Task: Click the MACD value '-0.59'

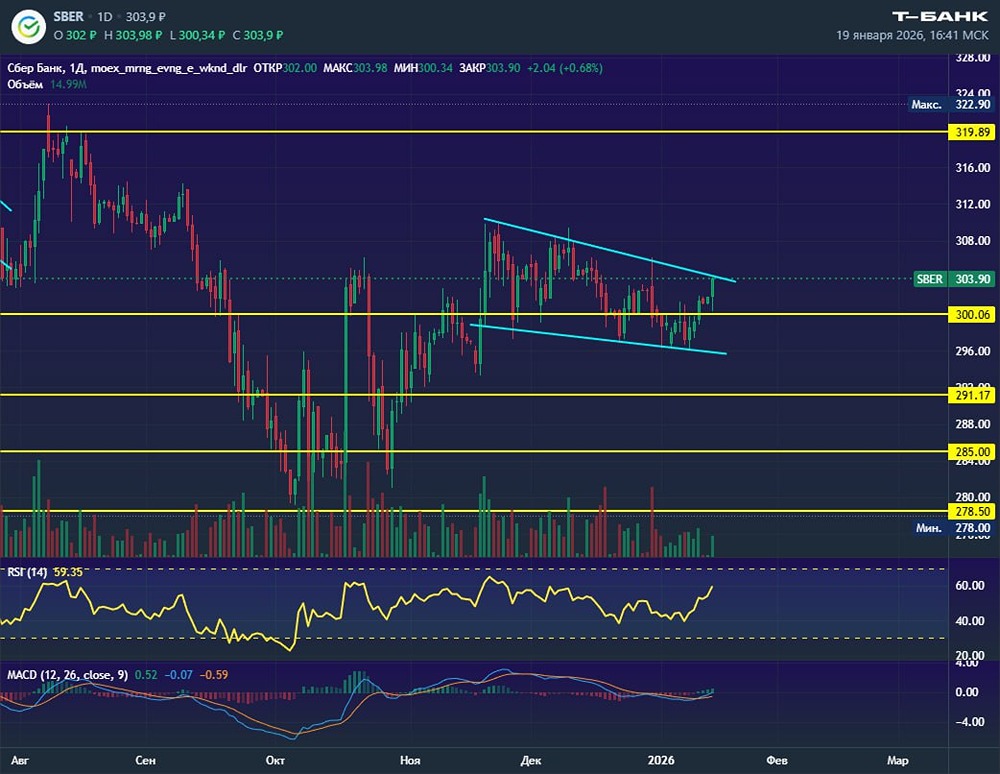Action: (x=214, y=675)
